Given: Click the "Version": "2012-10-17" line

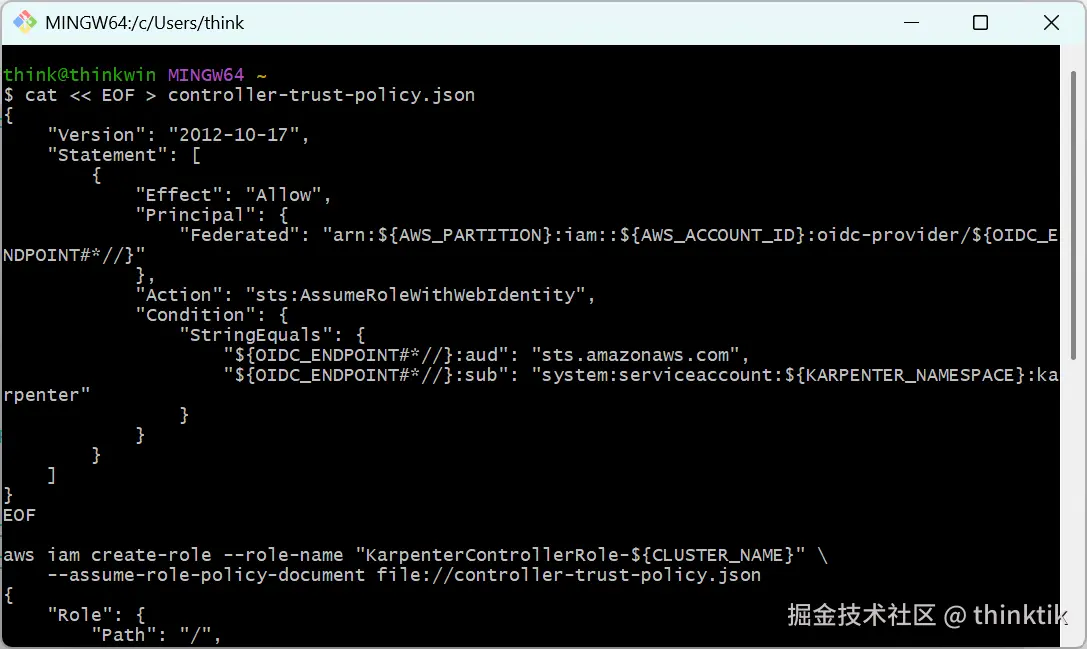Looking at the screenshot, I should tap(178, 135).
